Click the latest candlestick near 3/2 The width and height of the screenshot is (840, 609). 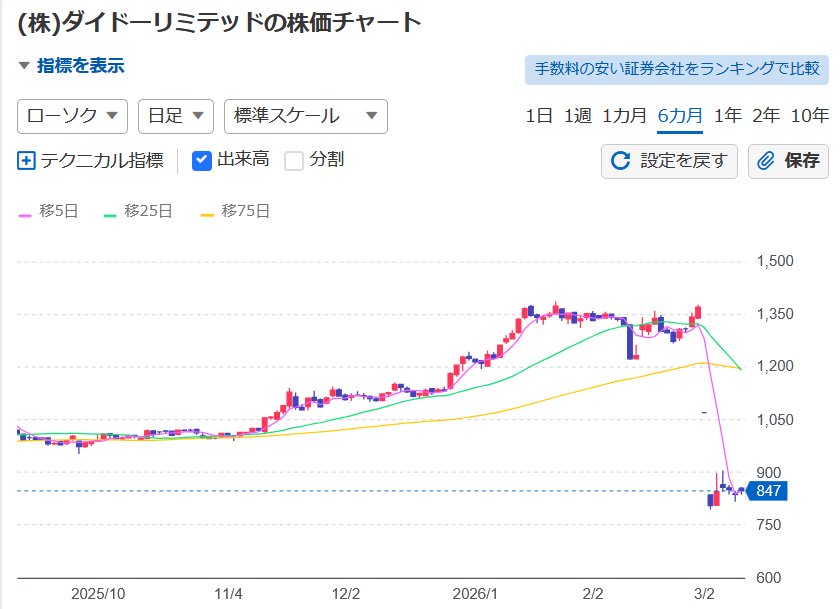pos(741,490)
